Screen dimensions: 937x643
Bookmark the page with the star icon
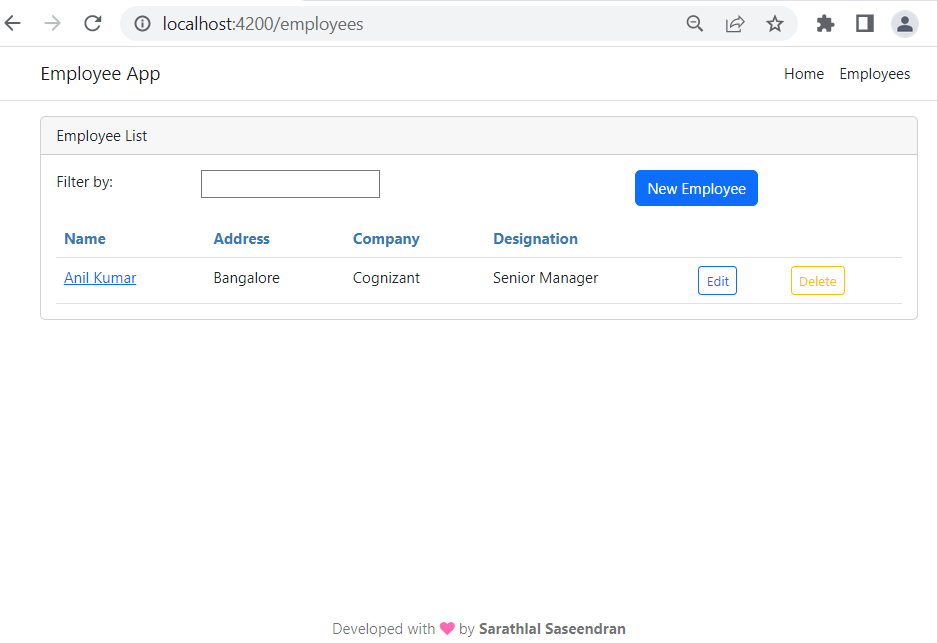(775, 24)
